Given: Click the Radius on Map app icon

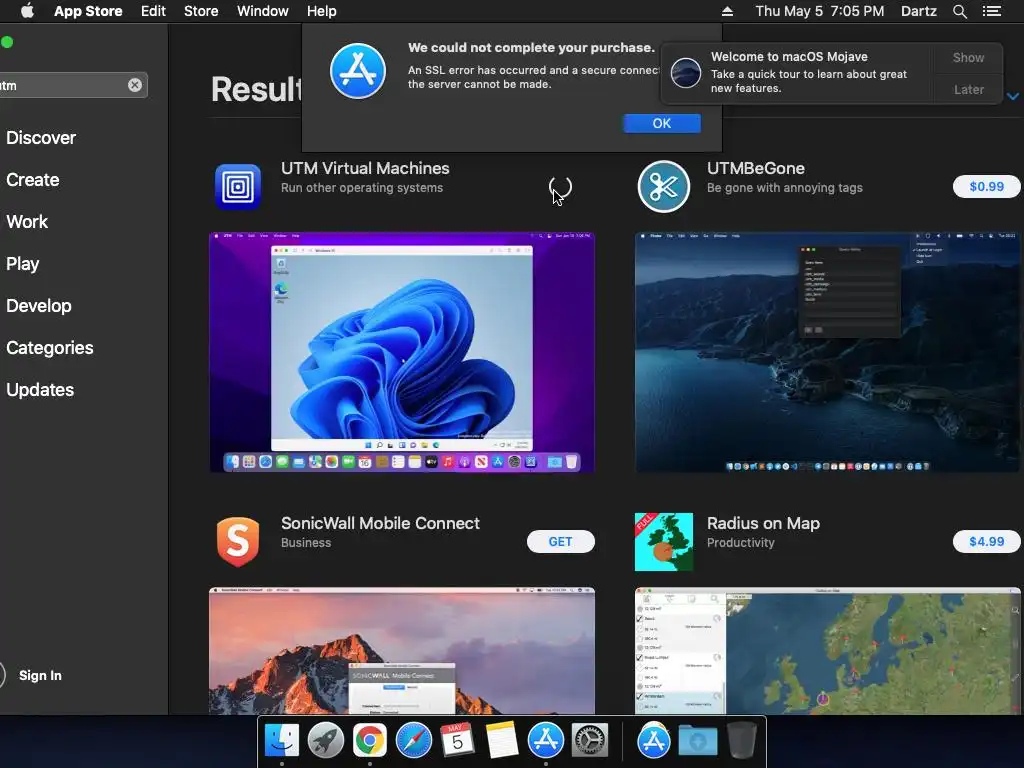Looking at the screenshot, I should click(x=664, y=541).
